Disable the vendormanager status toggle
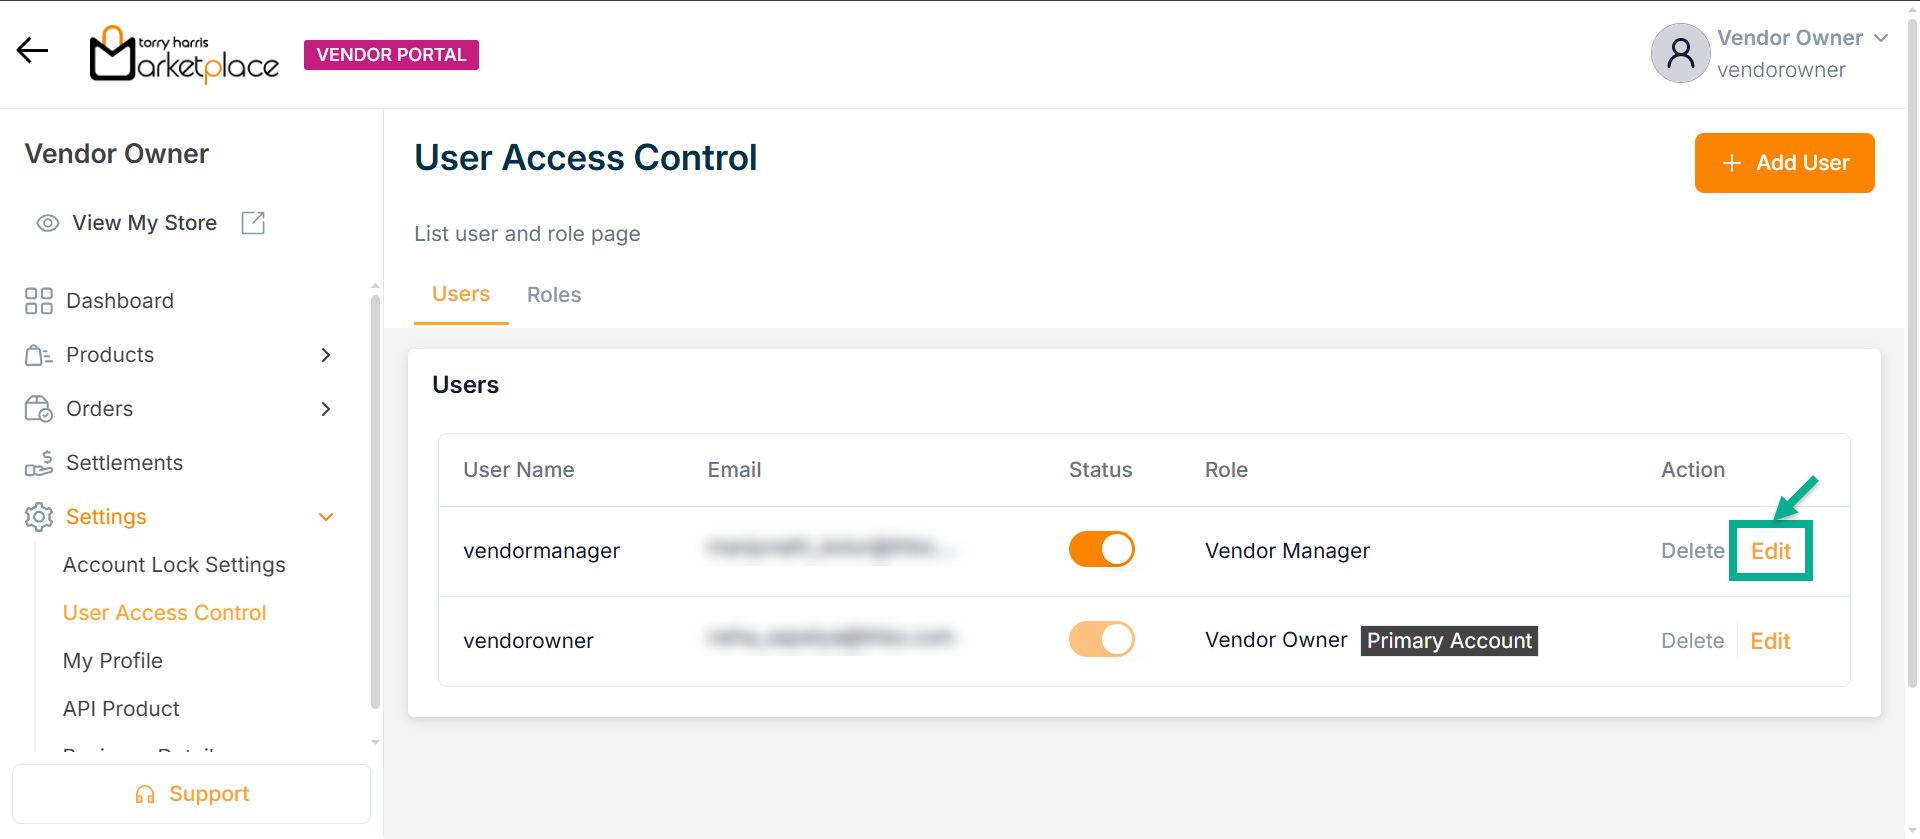Screen dimensions: 1920x839 tap(1101, 549)
